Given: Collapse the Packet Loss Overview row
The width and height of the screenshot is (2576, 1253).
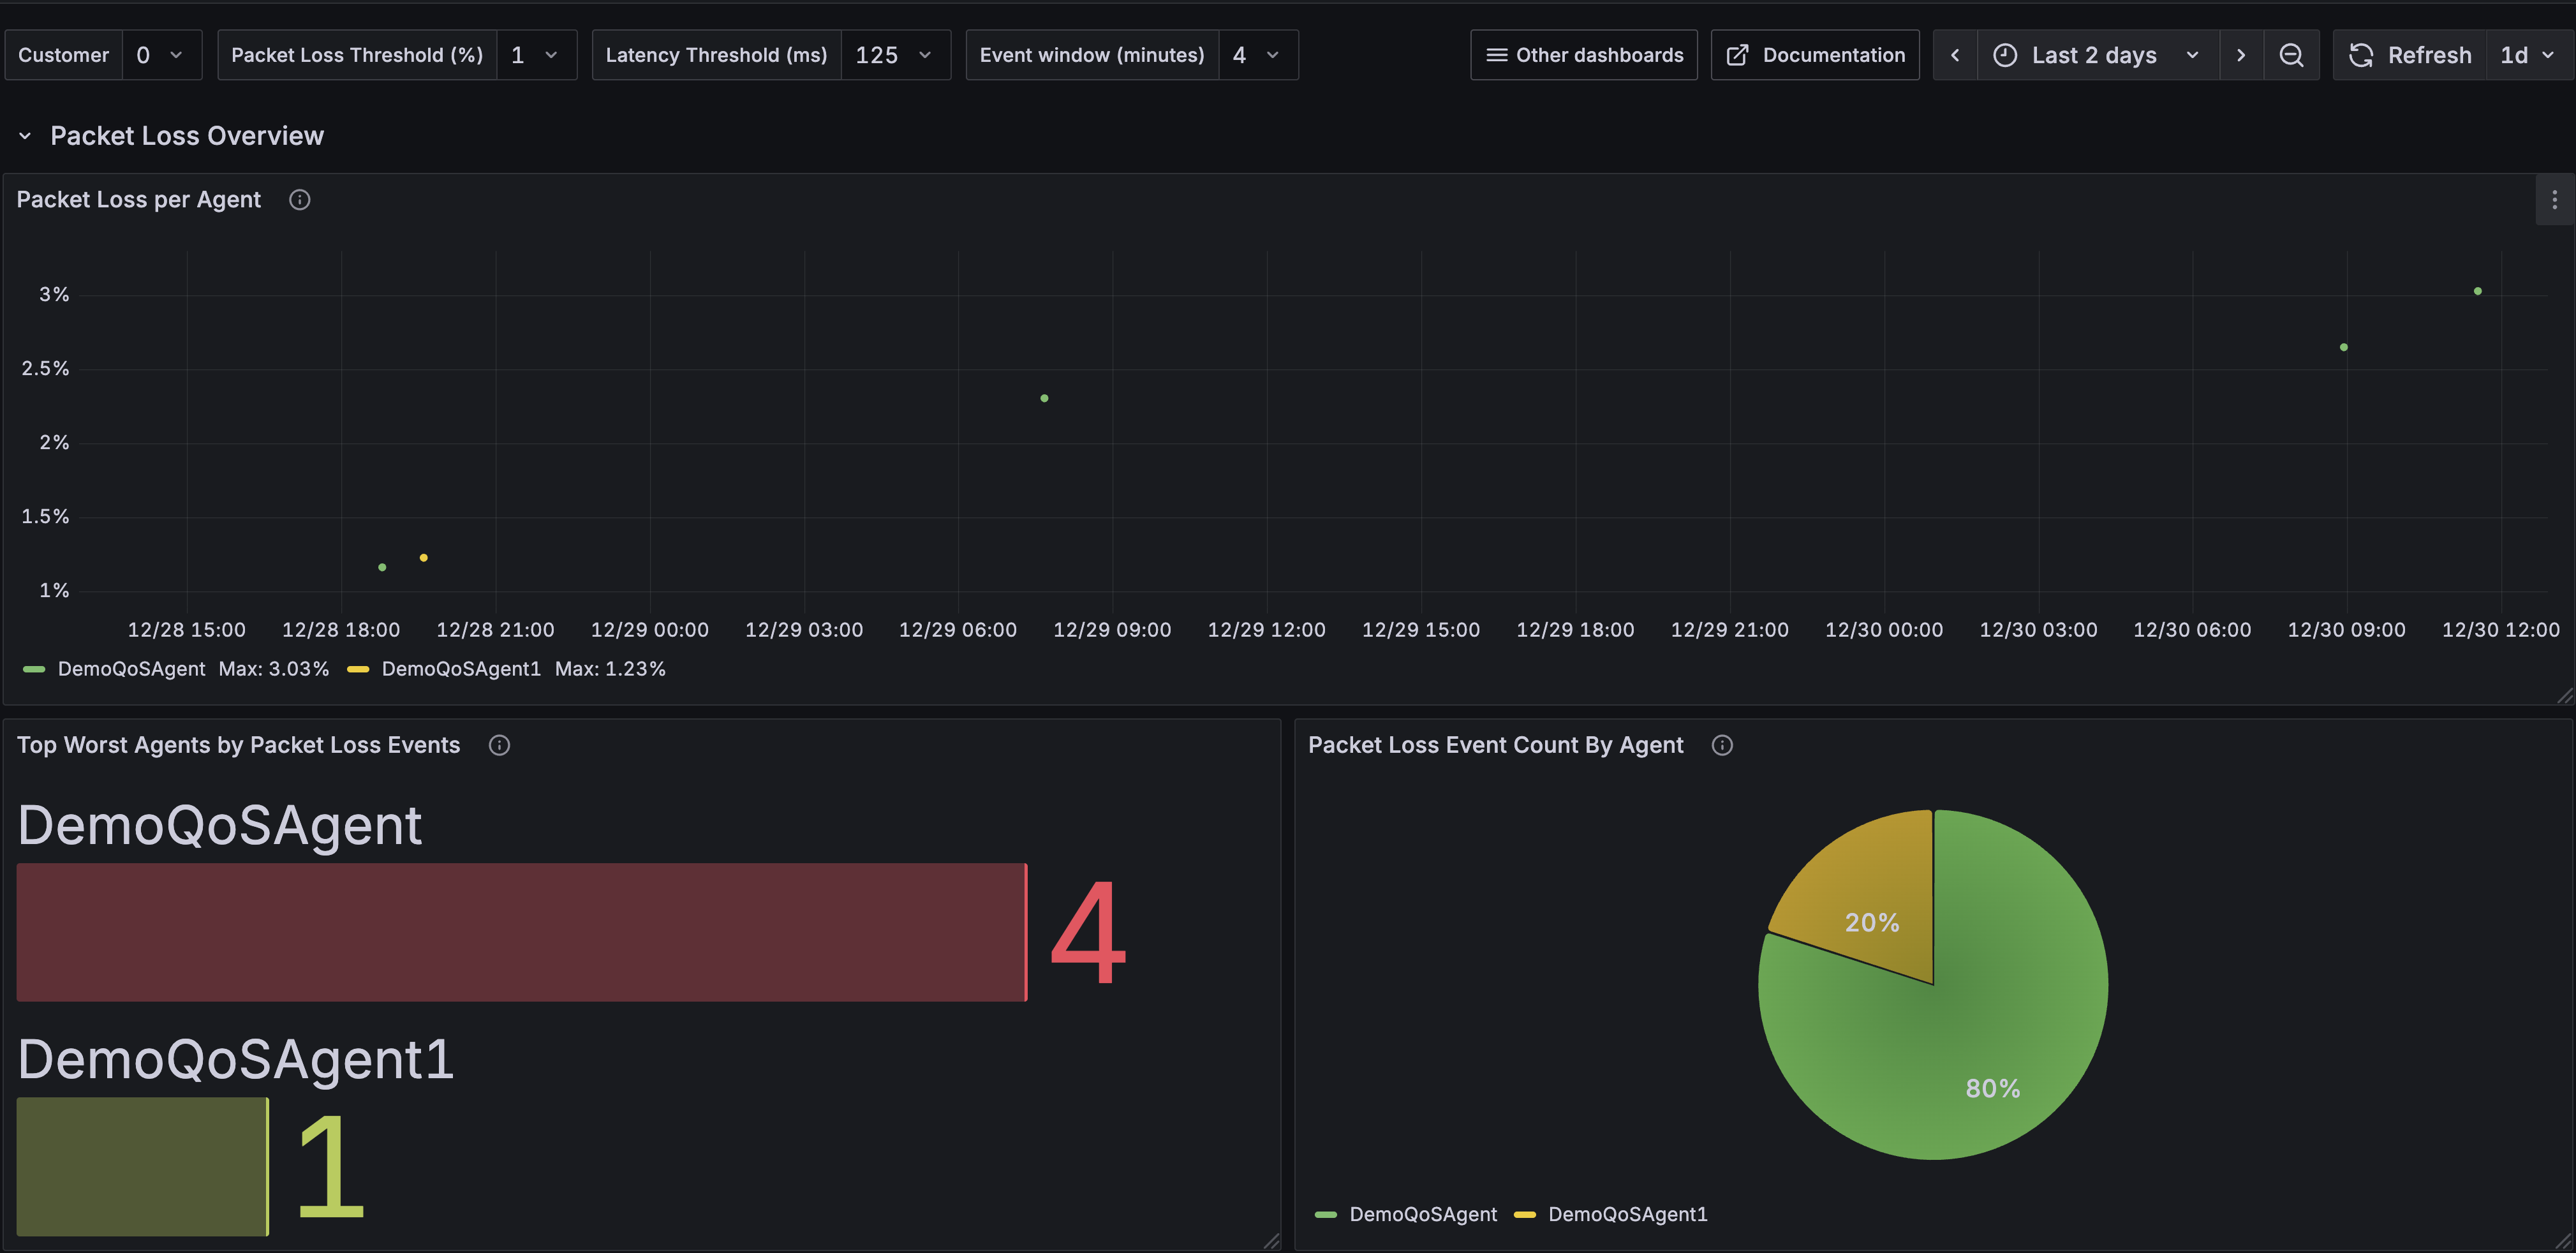Looking at the screenshot, I should (25, 136).
